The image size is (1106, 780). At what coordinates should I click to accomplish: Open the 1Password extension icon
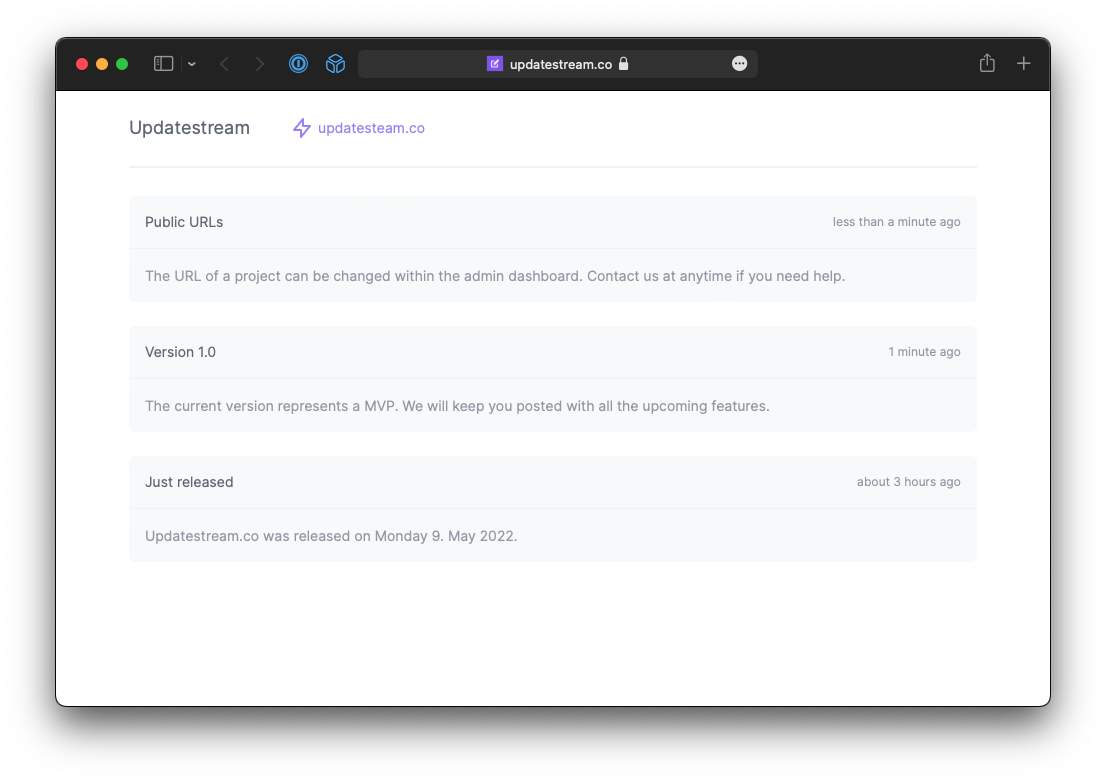coord(298,64)
